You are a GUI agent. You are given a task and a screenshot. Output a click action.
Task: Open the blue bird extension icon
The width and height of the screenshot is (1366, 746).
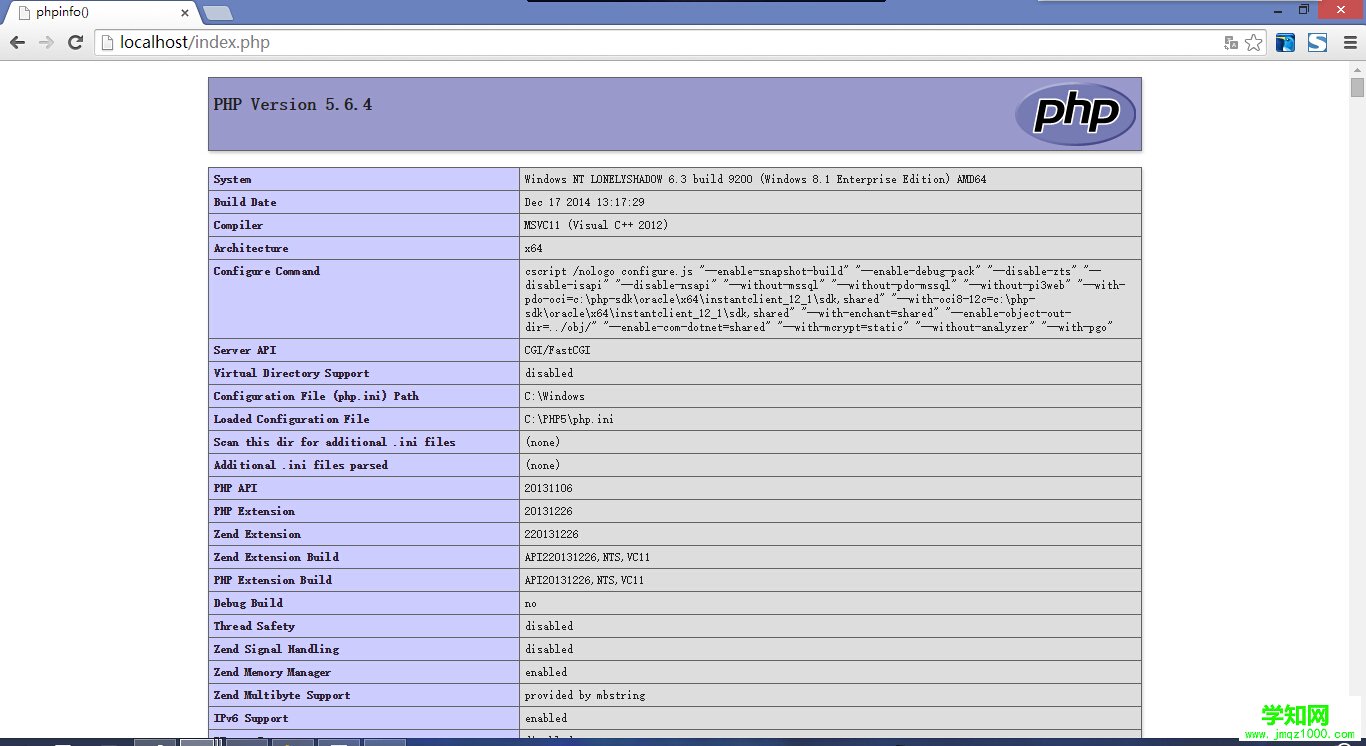pyautogui.click(x=1285, y=43)
